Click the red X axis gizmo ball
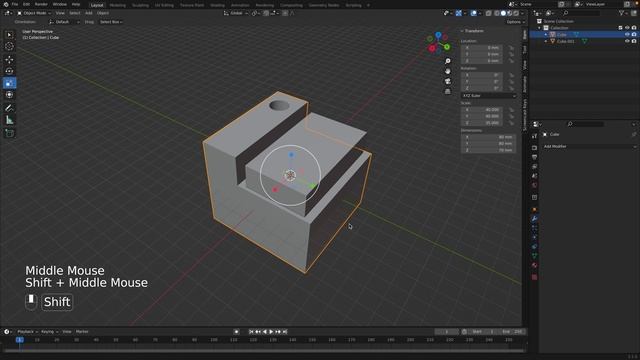The image size is (640, 360). 432,49
